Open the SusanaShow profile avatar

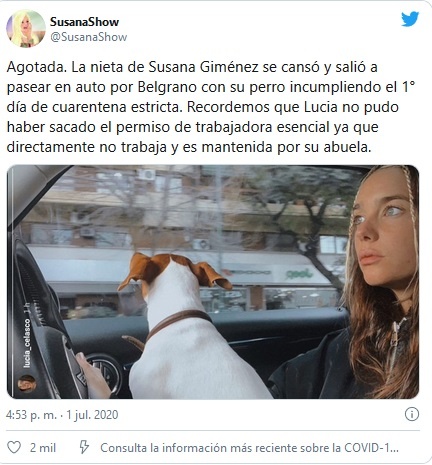pos(26,28)
